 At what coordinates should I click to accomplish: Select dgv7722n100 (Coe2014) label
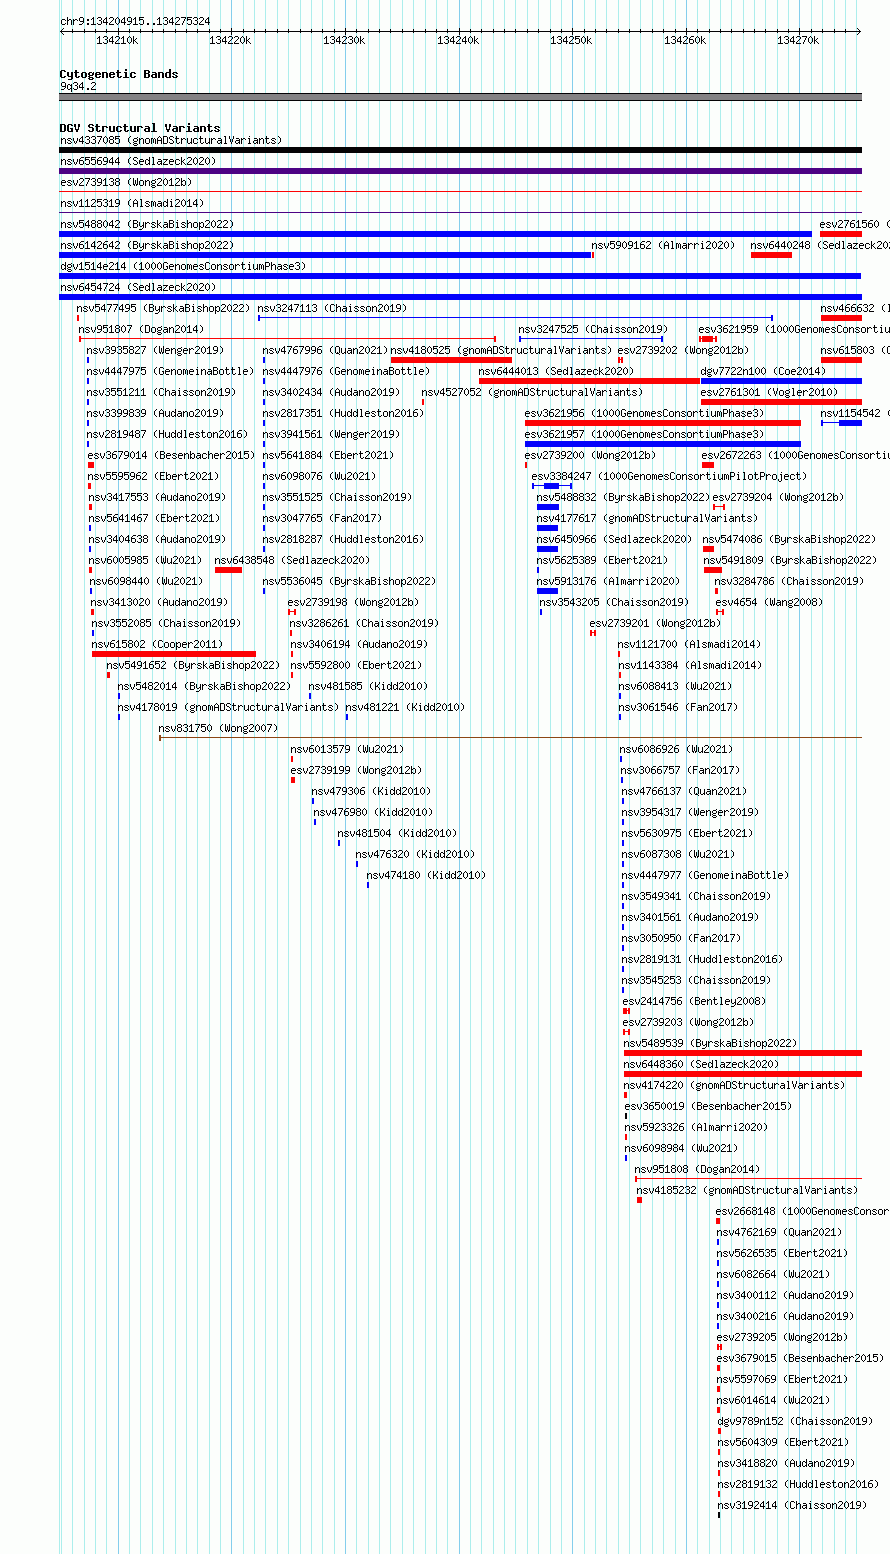764,371
